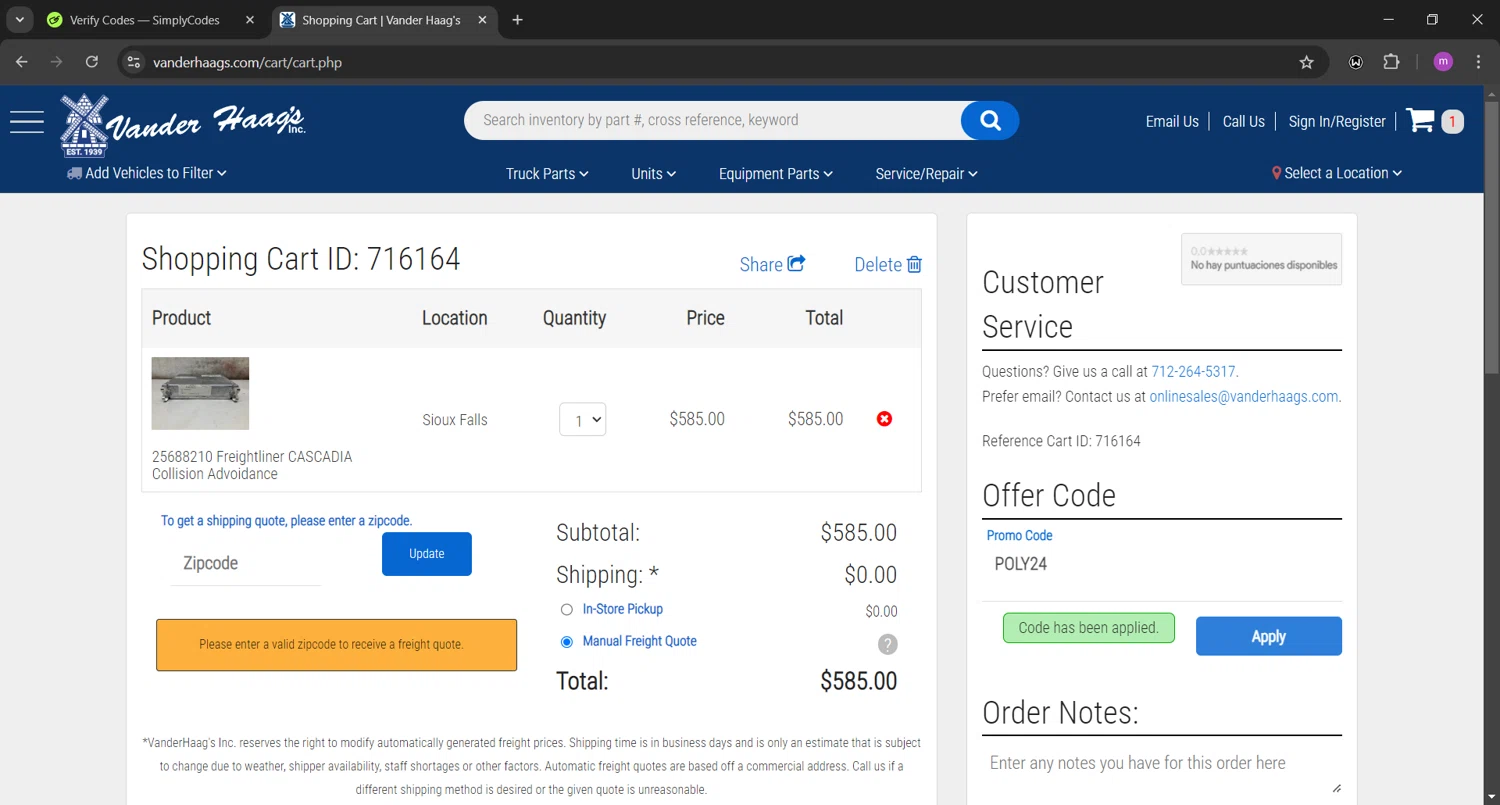Click the Delete trash can icon
This screenshot has height=805, width=1500.
point(914,265)
